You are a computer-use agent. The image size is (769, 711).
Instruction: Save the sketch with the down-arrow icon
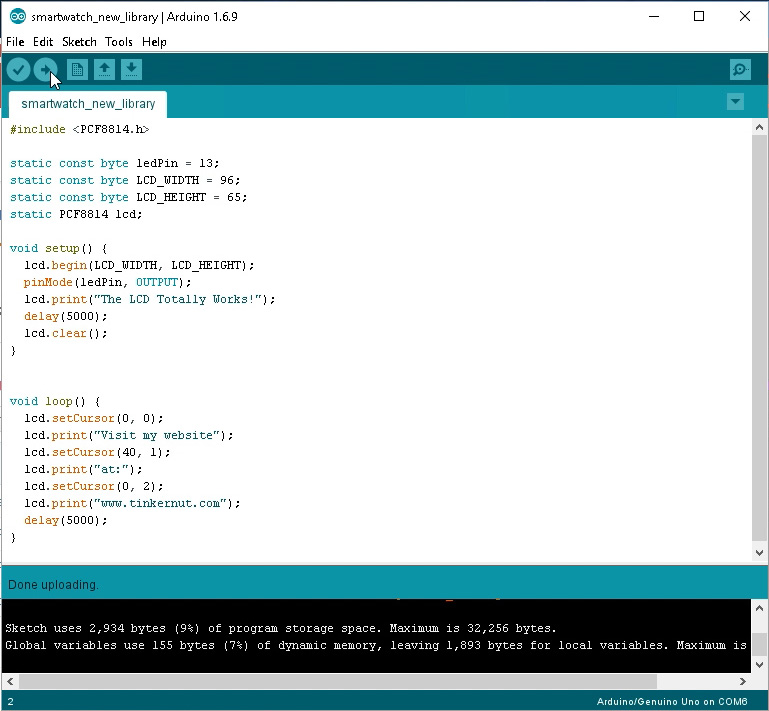(131, 70)
